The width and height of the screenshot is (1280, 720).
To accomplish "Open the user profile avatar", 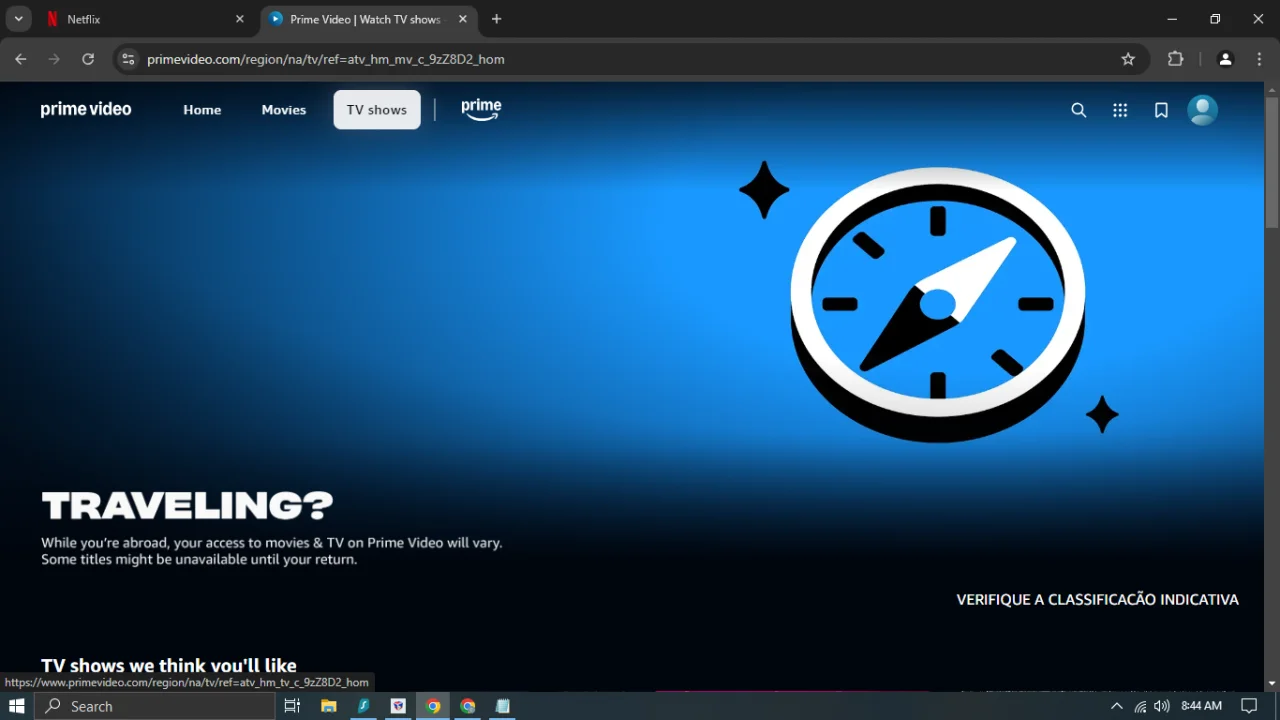I will (1202, 110).
